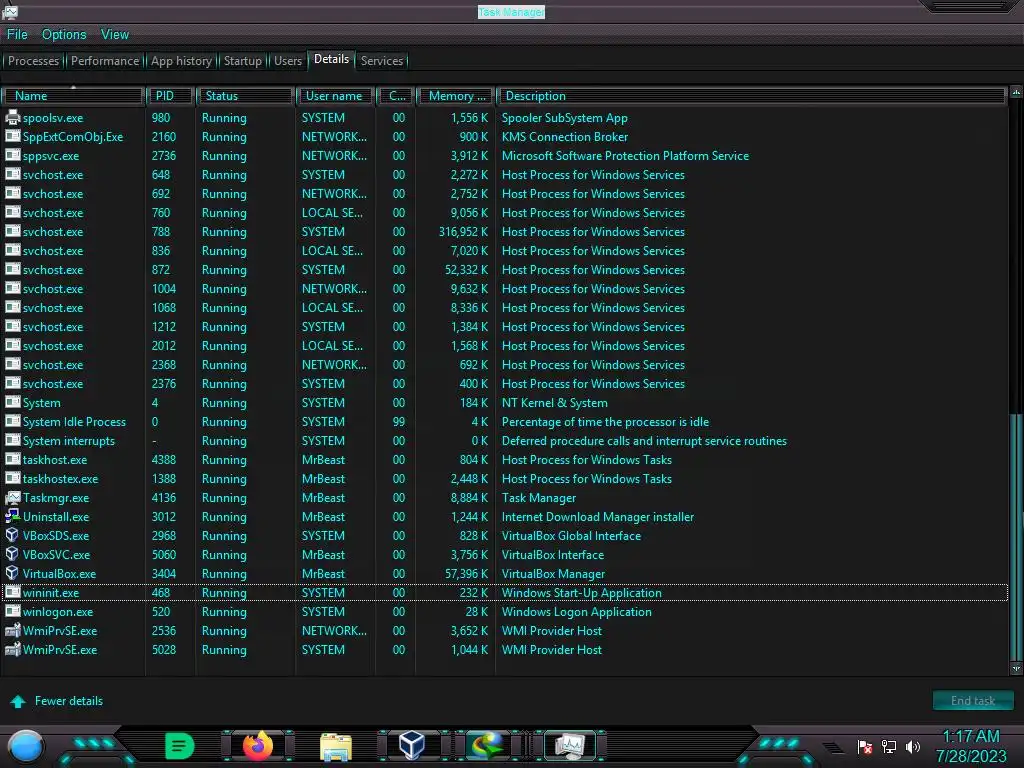
Task: Click the System Idle Process icon
Action: tap(12, 422)
